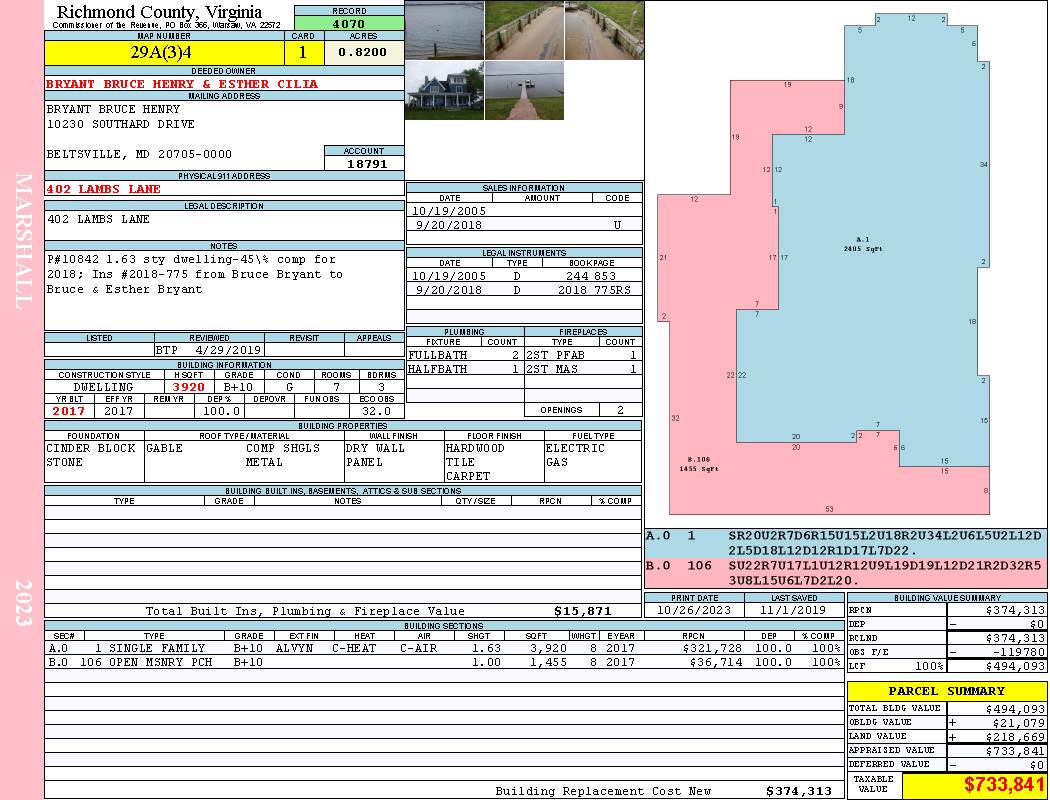Select print date 10/26/2023

pyautogui.click(x=694, y=610)
